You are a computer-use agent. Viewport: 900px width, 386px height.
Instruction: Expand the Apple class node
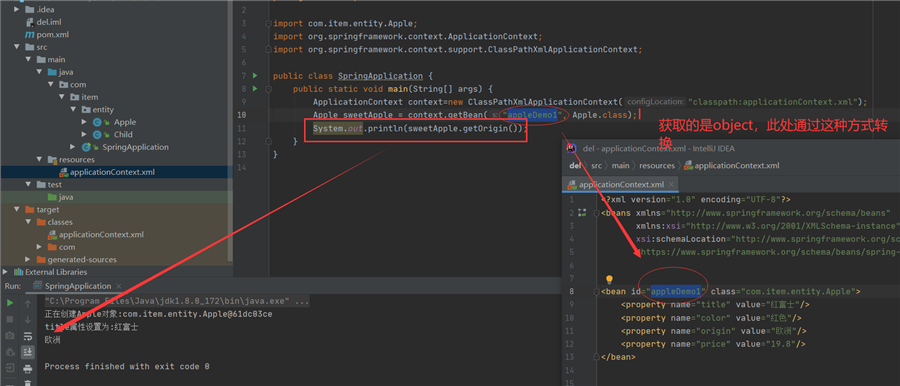84,122
